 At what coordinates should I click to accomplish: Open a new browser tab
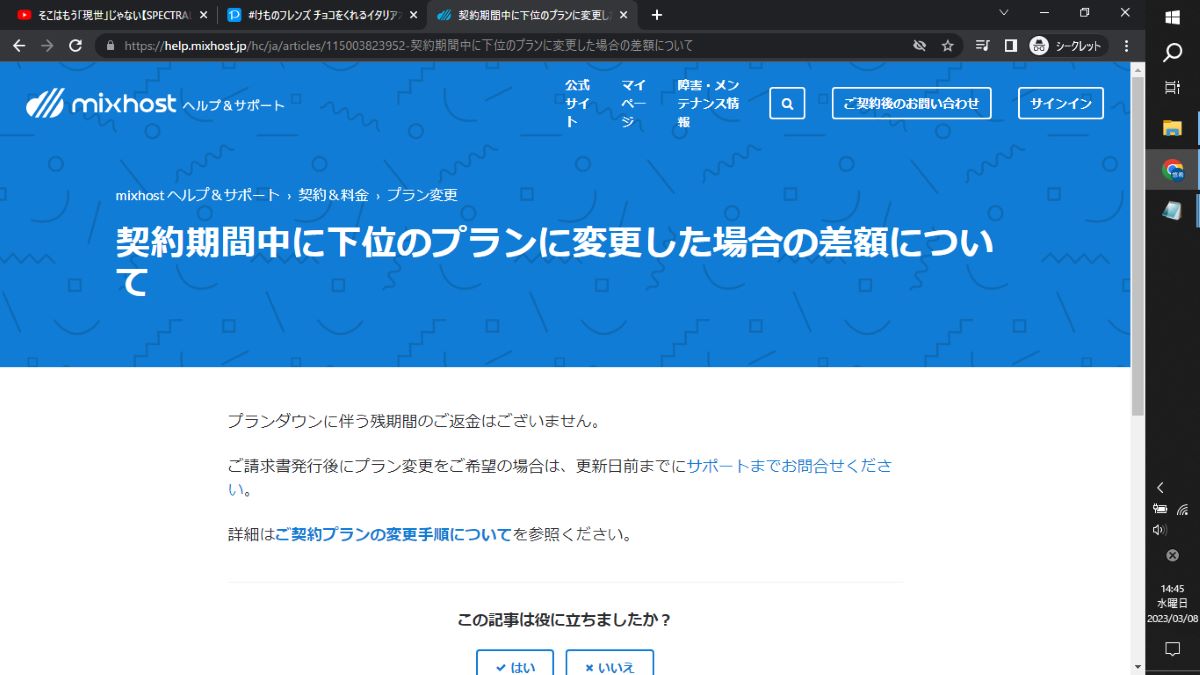point(657,15)
